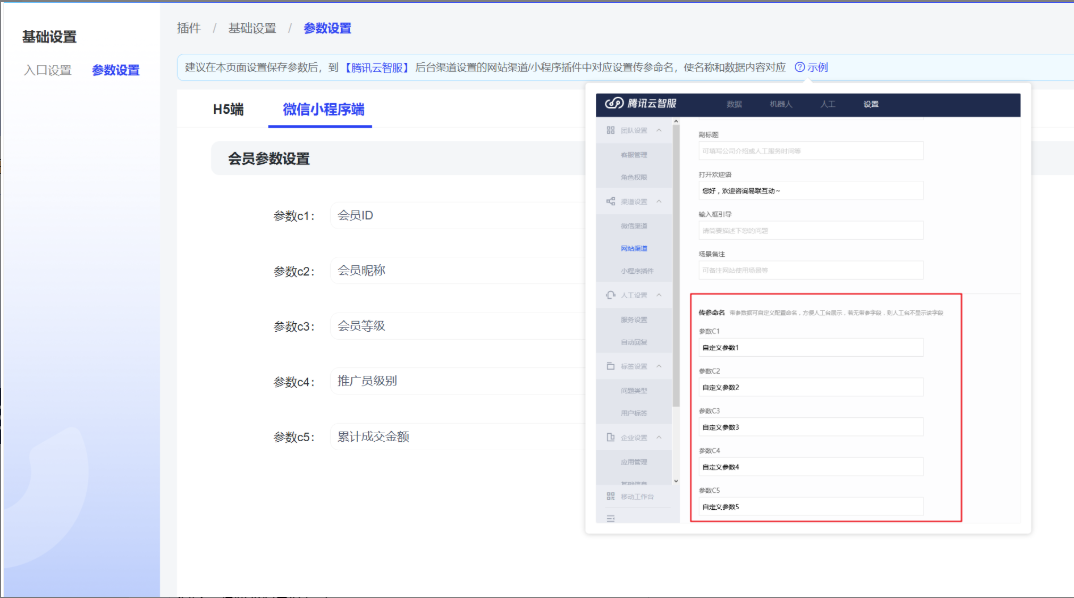Go to 基础设置 in the breadcrumb

pos(252,28)
